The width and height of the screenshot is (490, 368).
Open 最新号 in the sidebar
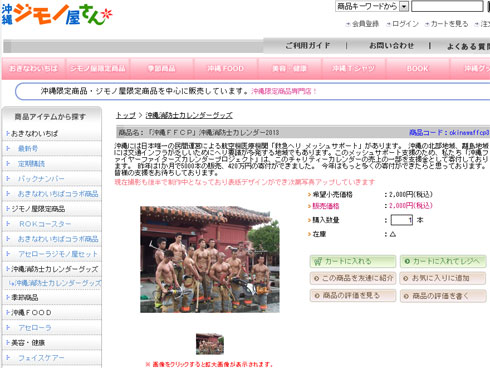(x=28, y=149)
